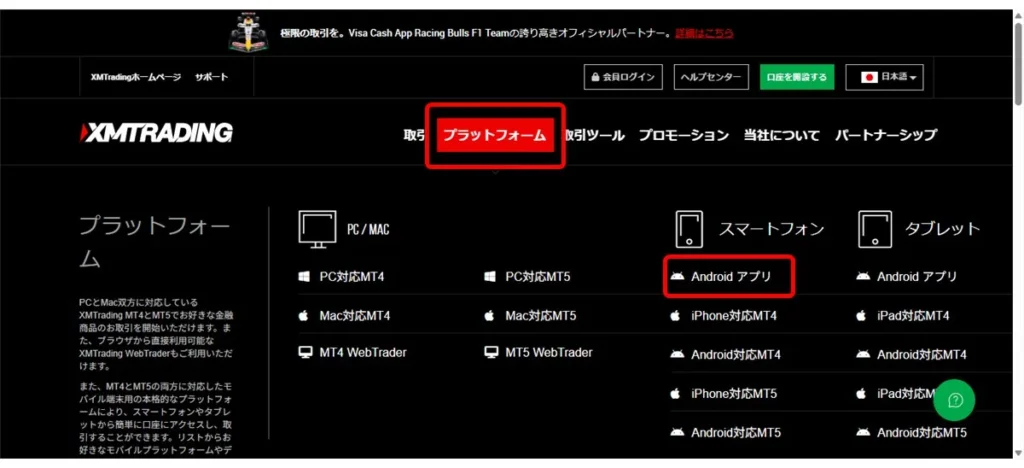The height and width of the screenshot is (468, 1024).
Task: Click the monitor icon beside MT4 WebTrader
Action: [x=304, y=352]
